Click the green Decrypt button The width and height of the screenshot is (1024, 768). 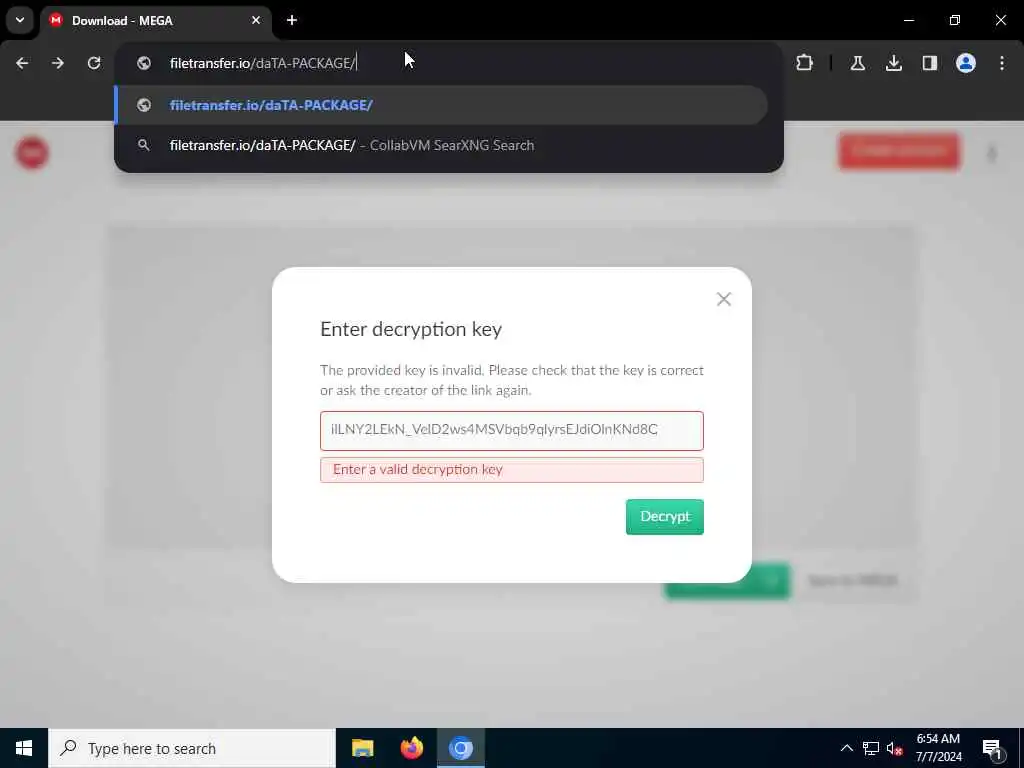pos(665,517)
